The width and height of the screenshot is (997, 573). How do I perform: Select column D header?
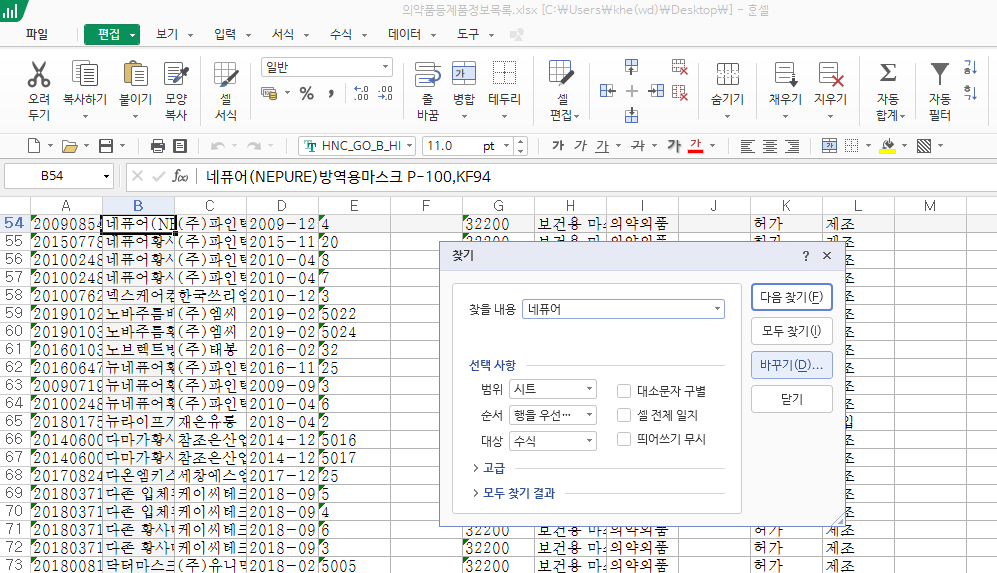pos(282,205)
